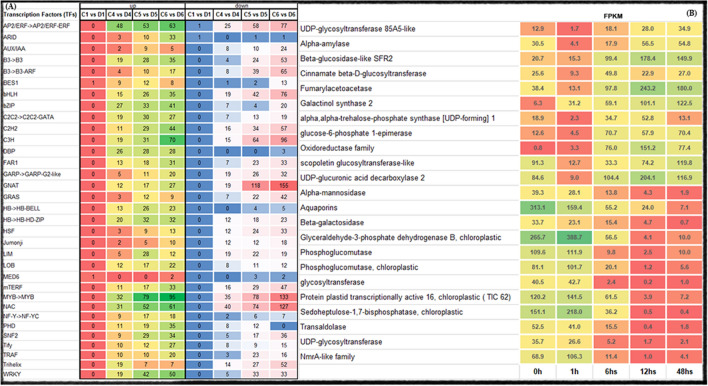The image size is (708, 386).
Task: Click the Sedoheptulose-1,7-bisphosphatase 1h cell 218.0
Action: point(574,312)
